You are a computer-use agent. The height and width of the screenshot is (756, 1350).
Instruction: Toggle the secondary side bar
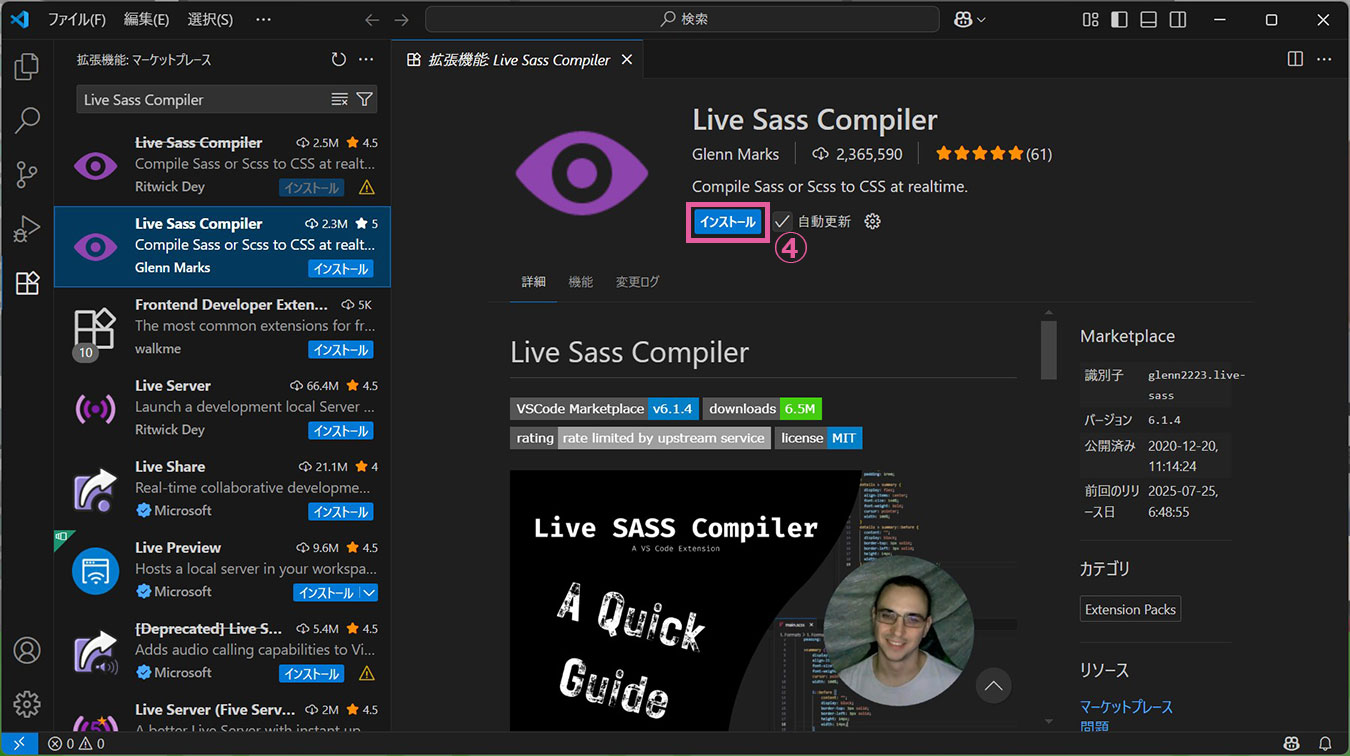point(1178,20)
